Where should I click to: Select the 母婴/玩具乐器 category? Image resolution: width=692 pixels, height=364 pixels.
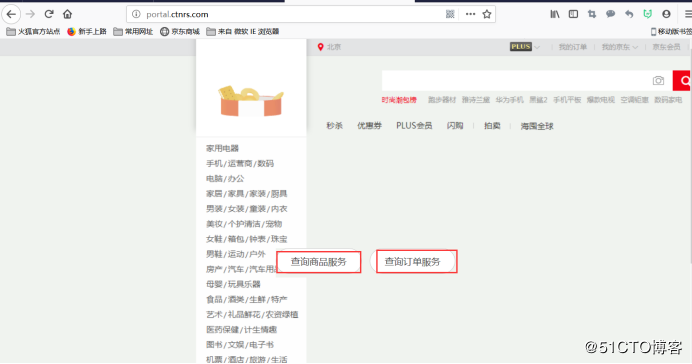coord(233,284)
